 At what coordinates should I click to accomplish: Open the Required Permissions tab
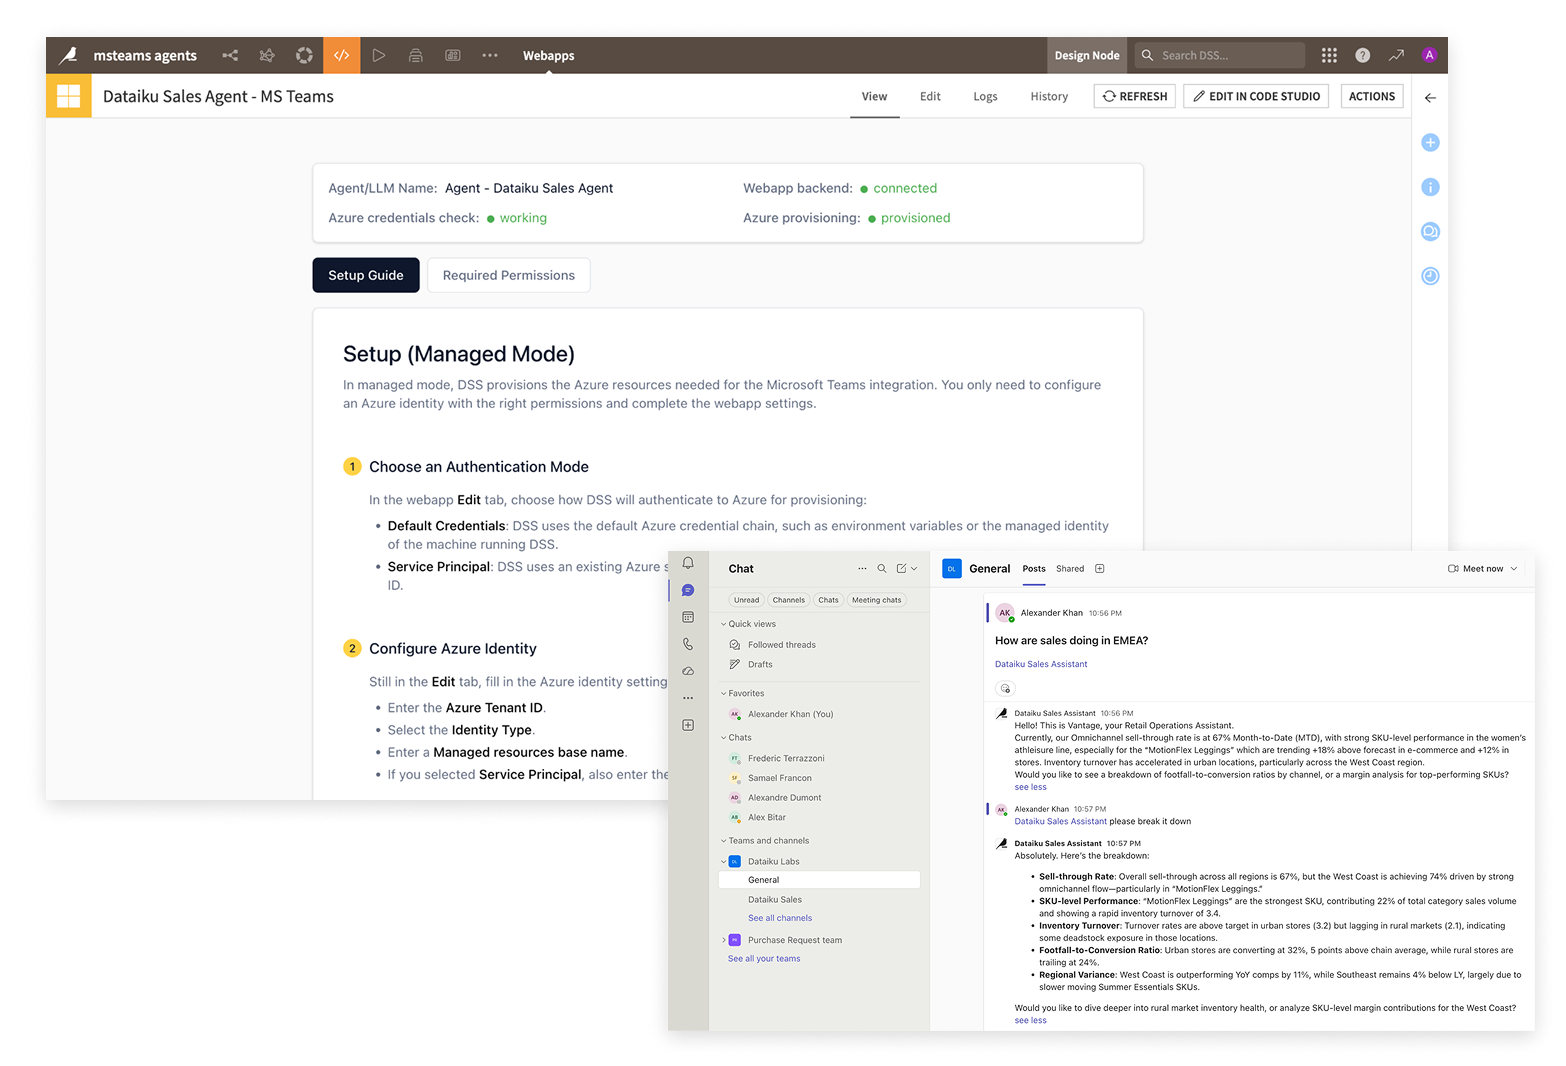509,275
